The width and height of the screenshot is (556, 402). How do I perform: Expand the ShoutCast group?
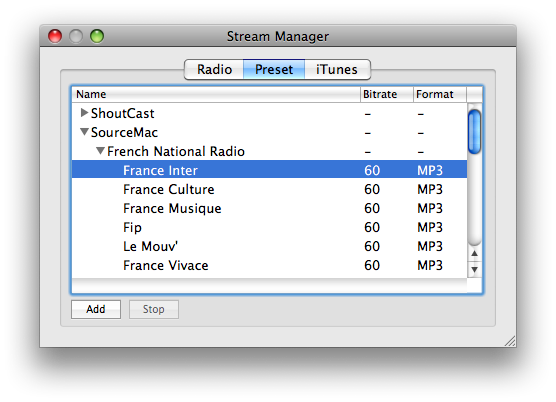pos(84,113)
